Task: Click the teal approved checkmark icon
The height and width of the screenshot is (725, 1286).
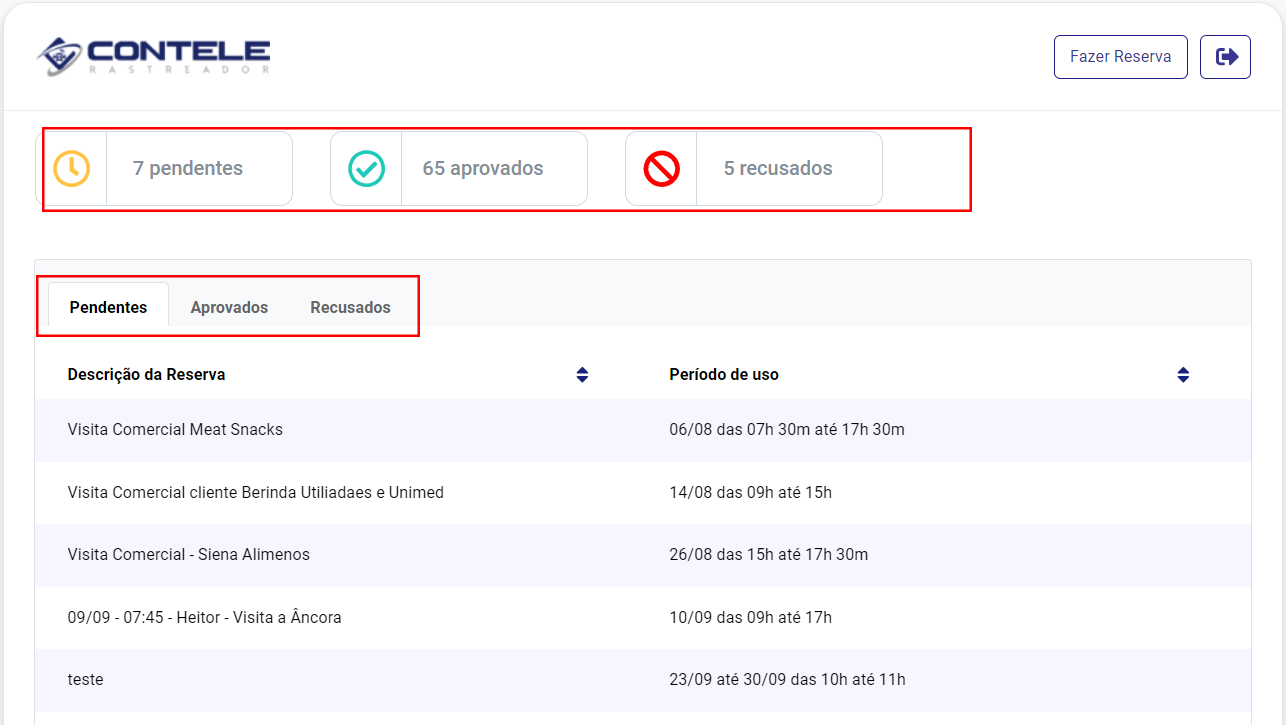Action: coord(365,168)
